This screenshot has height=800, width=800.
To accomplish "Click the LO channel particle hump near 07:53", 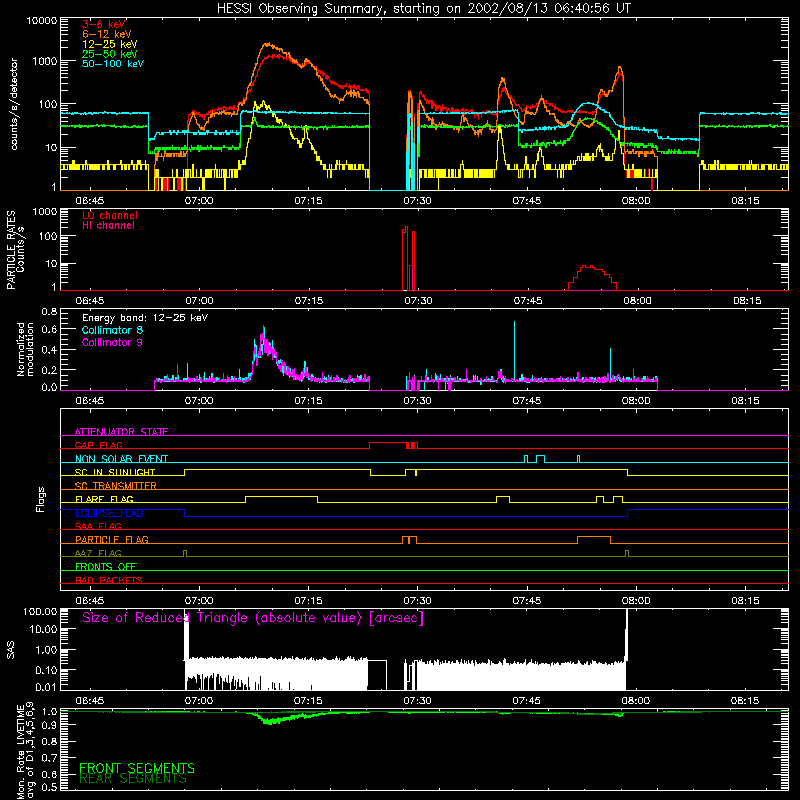I will pyautogui.click(x=592, y=277).
